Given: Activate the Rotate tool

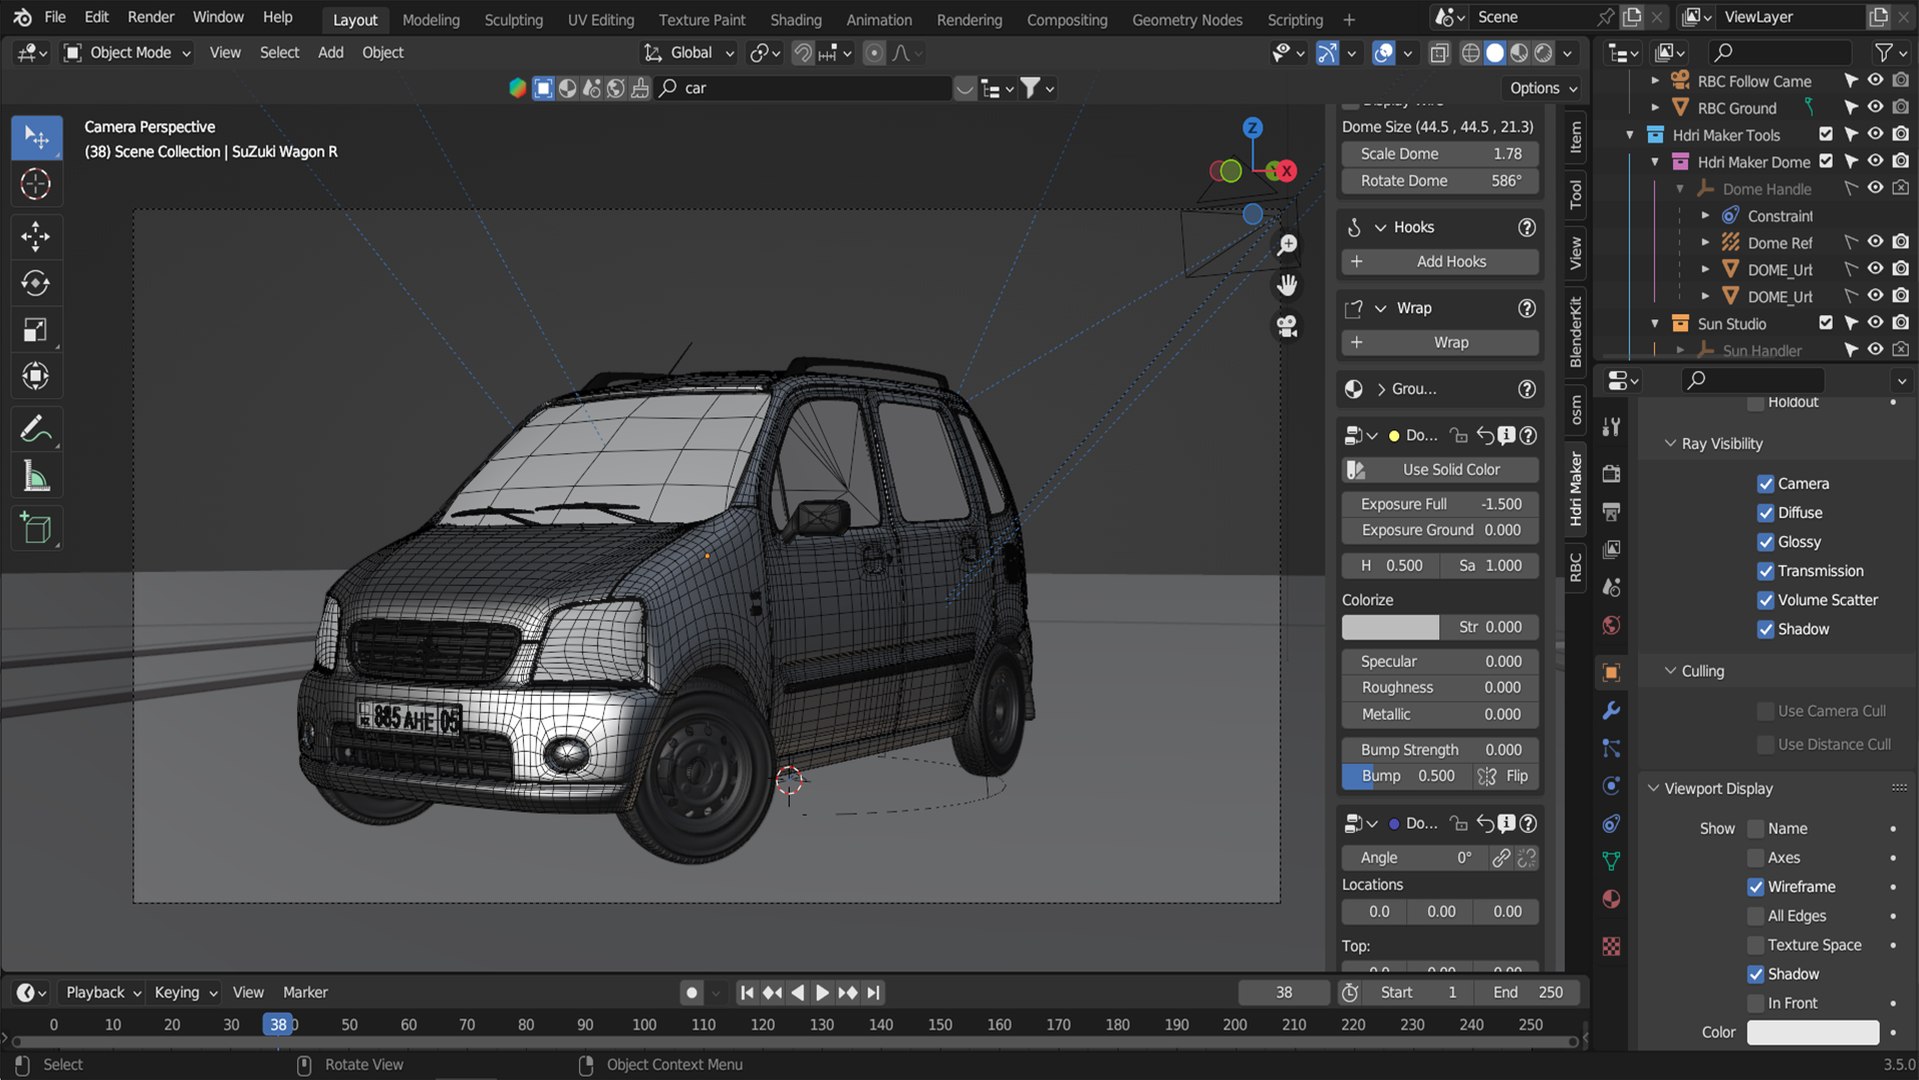Looking at the screenshot, I should tap(36, 284).
